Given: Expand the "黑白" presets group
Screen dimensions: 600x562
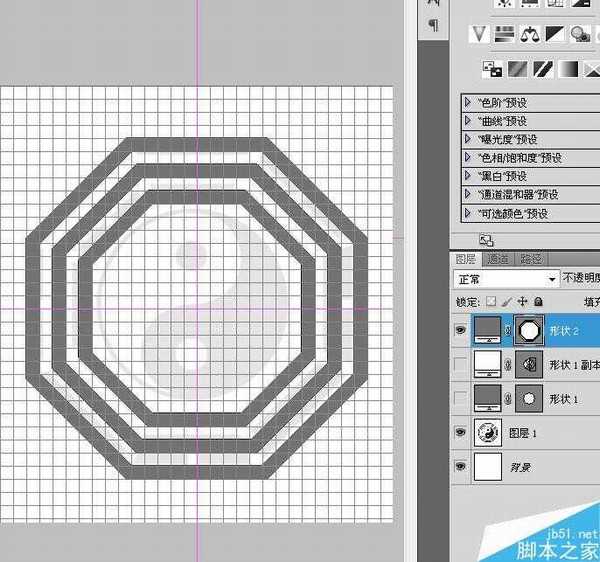Looking at the screenshot, I should pos(468,175).
